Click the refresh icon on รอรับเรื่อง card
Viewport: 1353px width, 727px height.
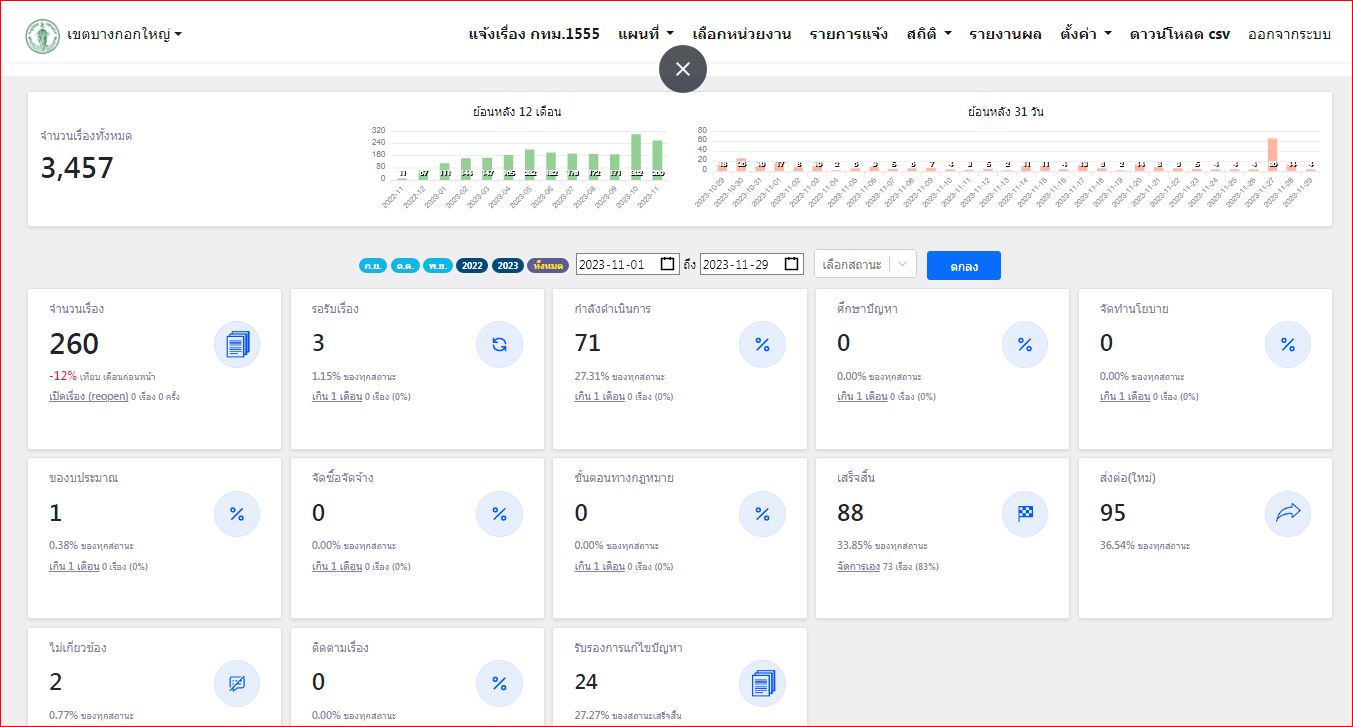(x=499, y=345)
